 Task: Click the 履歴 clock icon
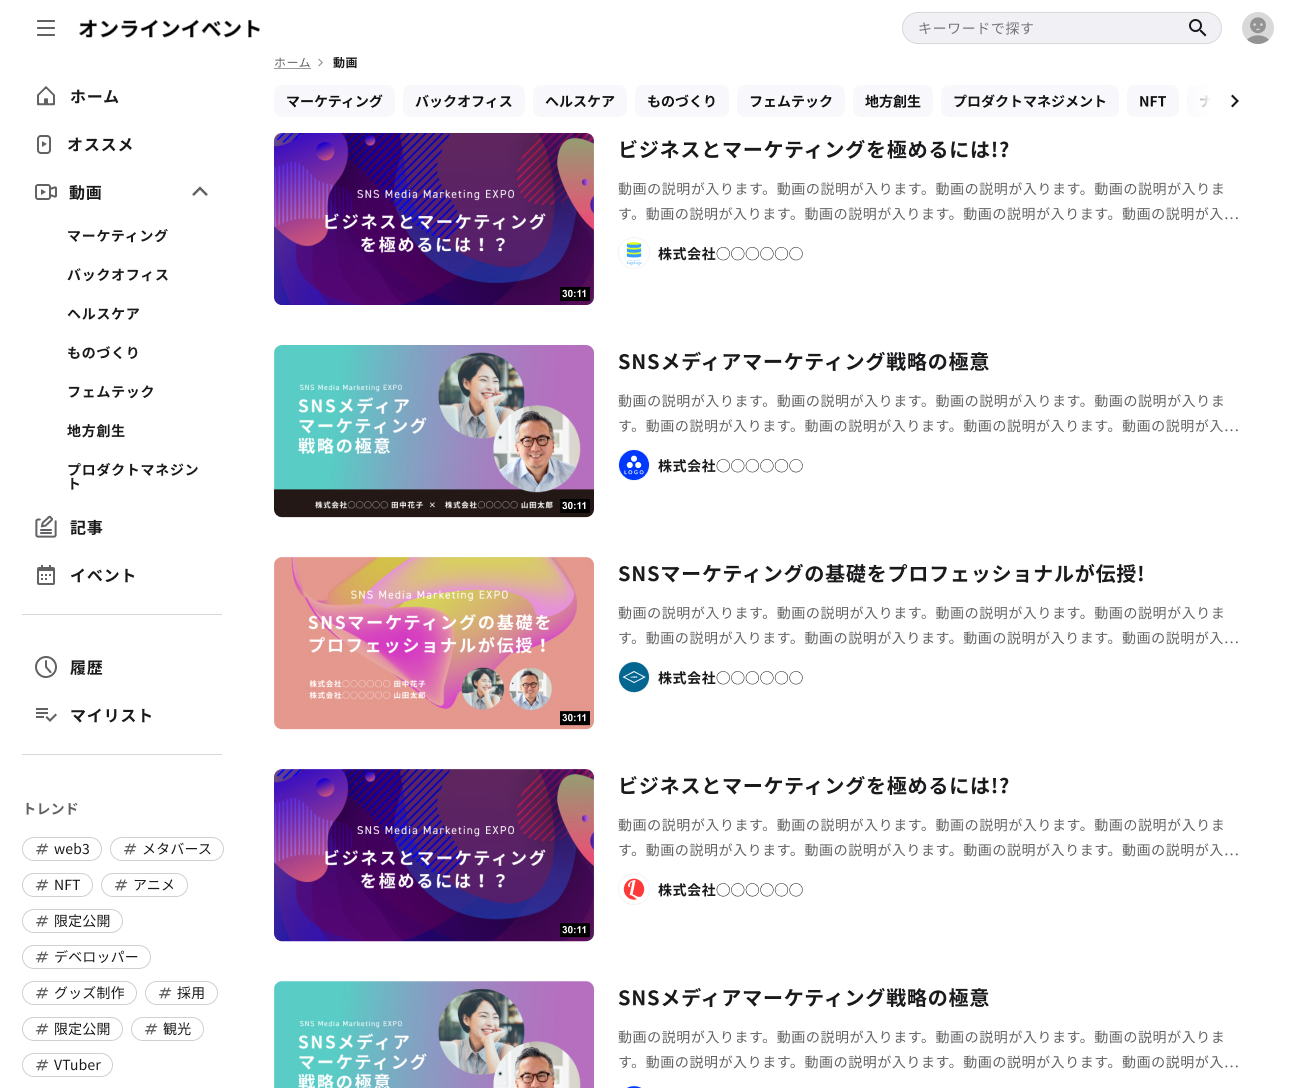[46, 667]
